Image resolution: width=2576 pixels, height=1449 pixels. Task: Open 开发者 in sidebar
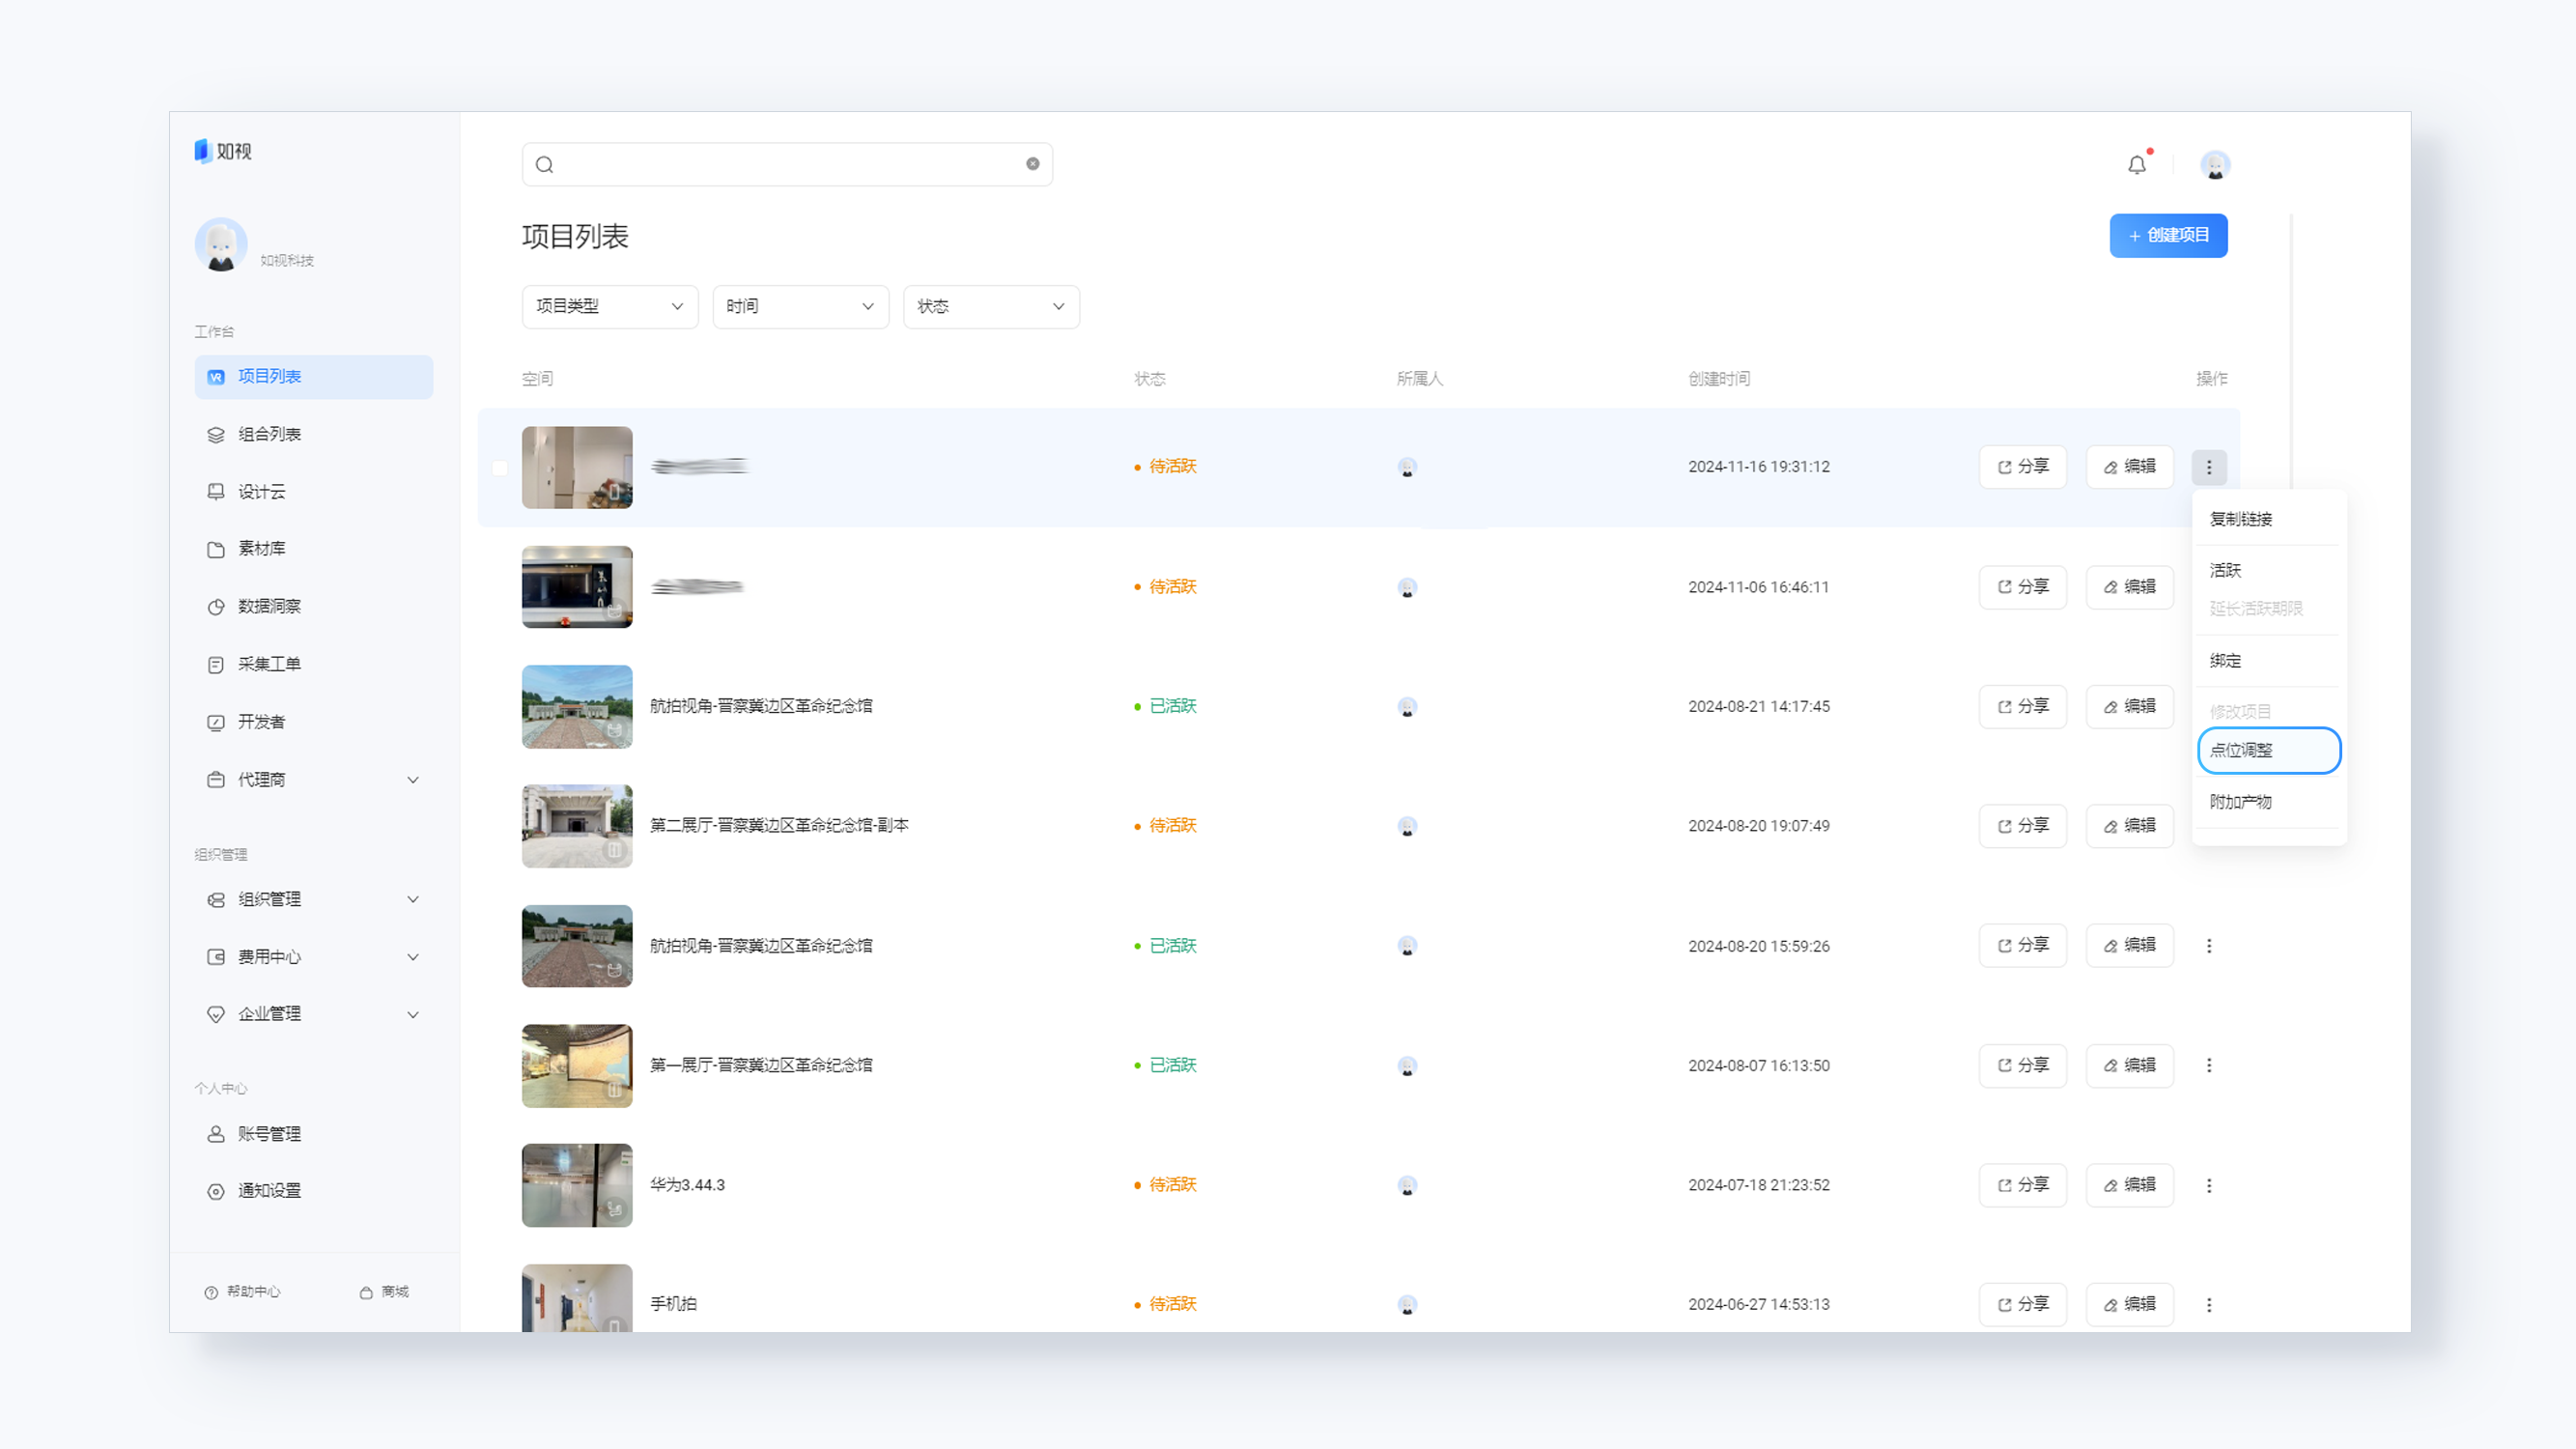314,722
